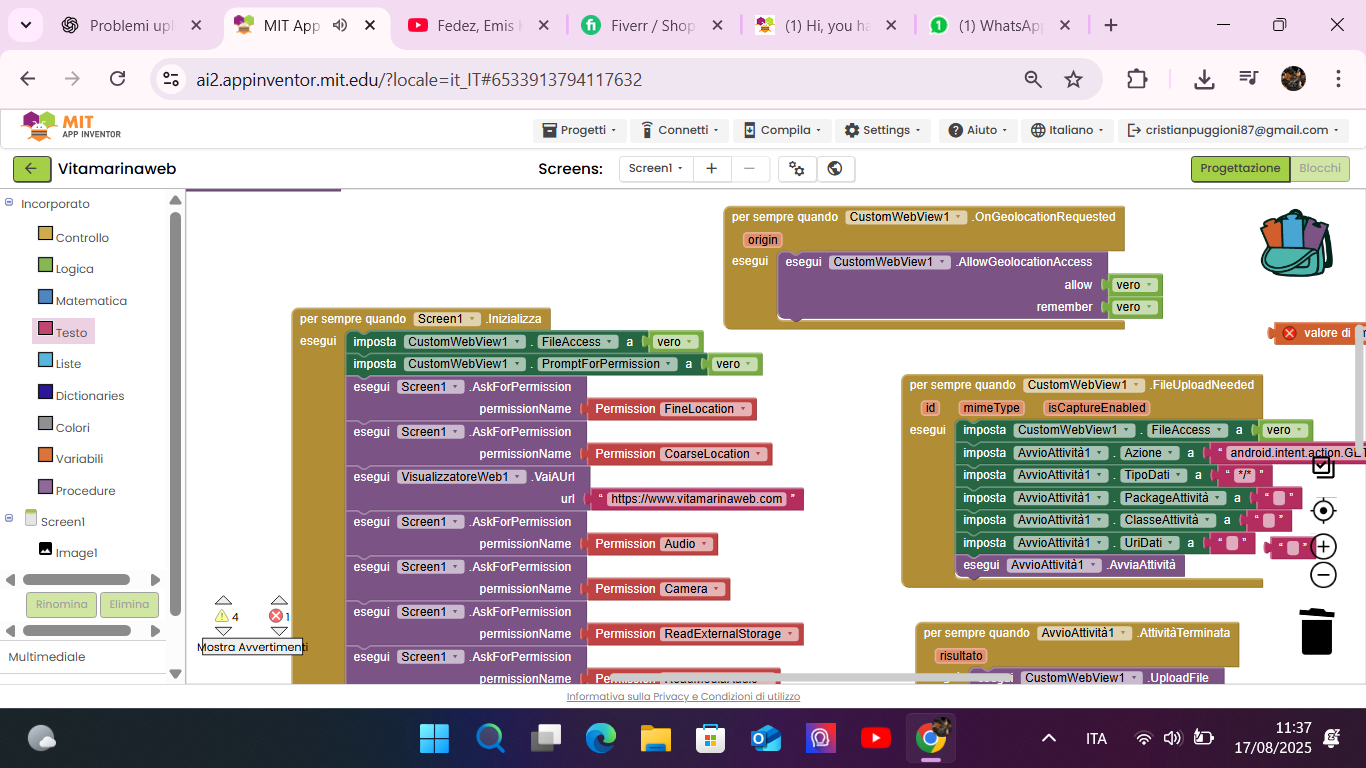Image resolution: width=1366 pixels, height=768 pixels.
Task: Collapse the Screen1 component tree
Action: [9, 518]
